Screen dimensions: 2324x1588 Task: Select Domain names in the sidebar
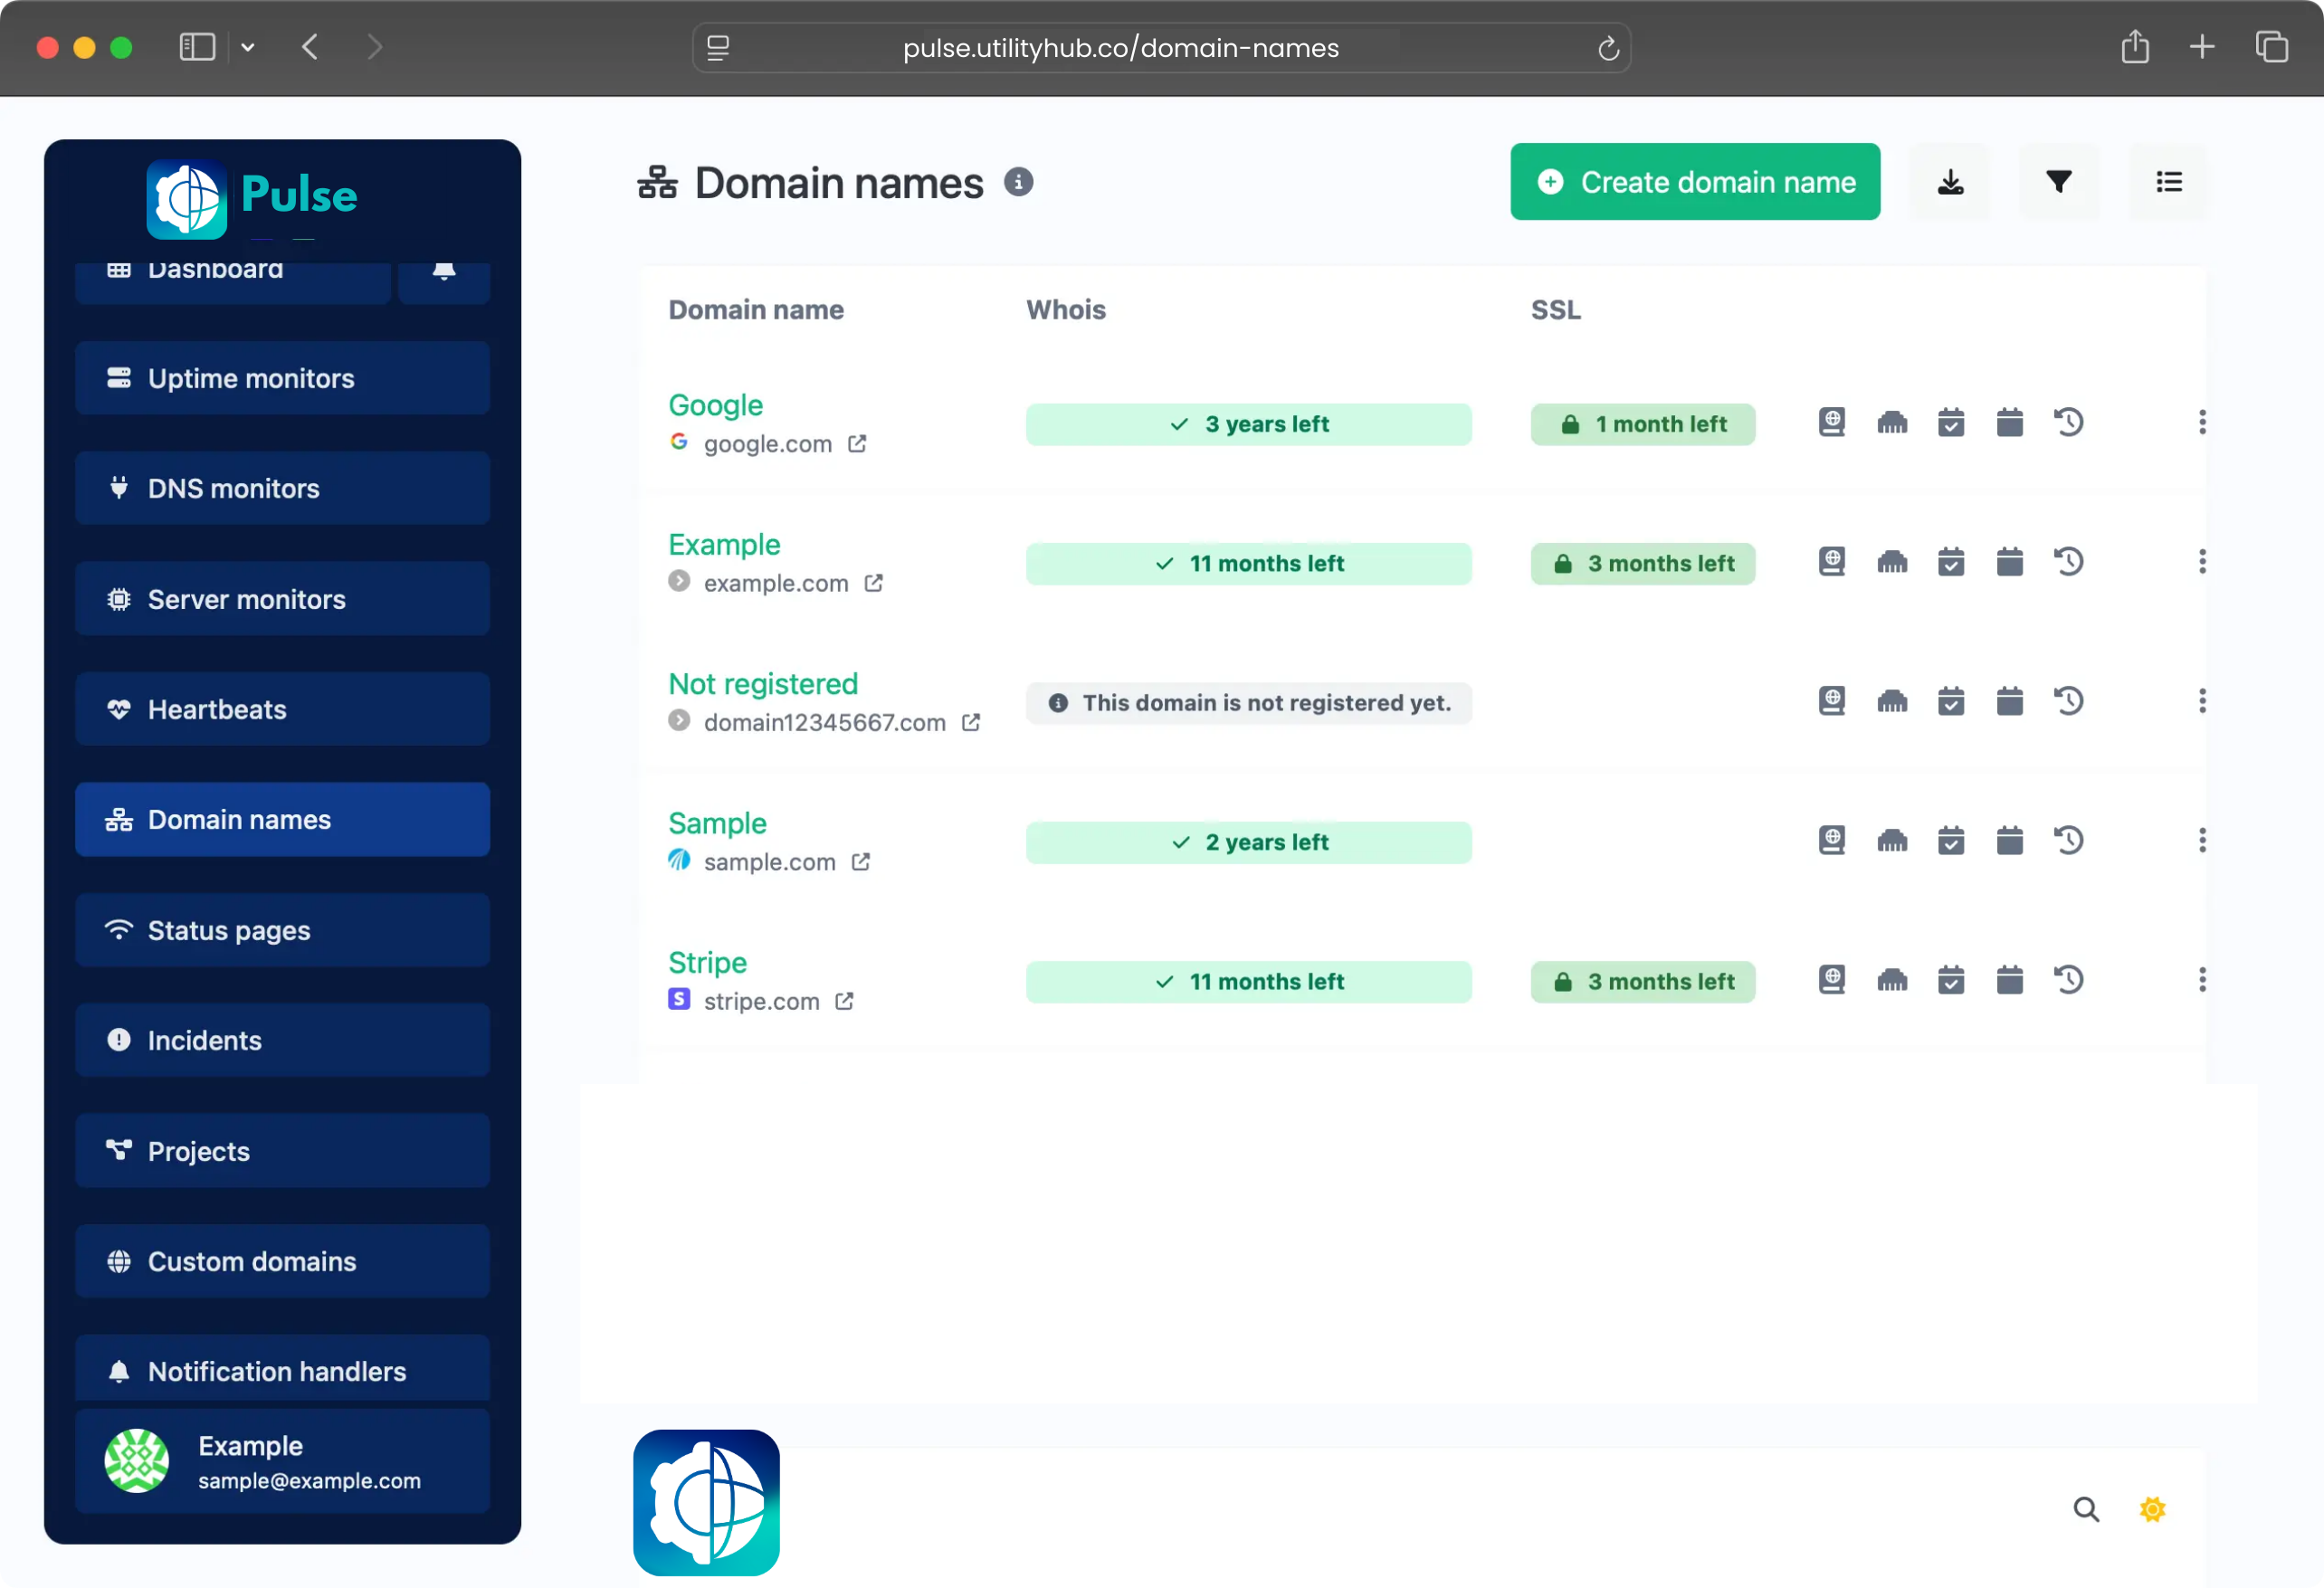tap(282, 819)
